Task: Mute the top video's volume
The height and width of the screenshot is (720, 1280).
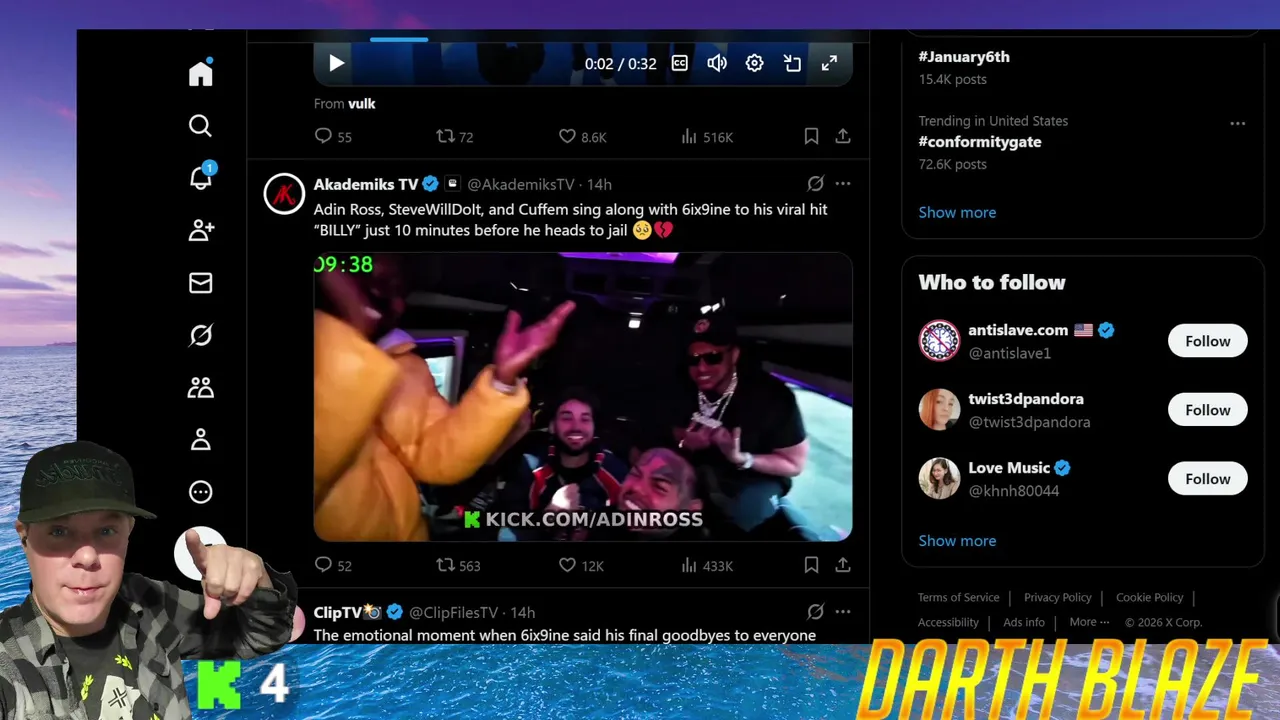Action: 717,63
